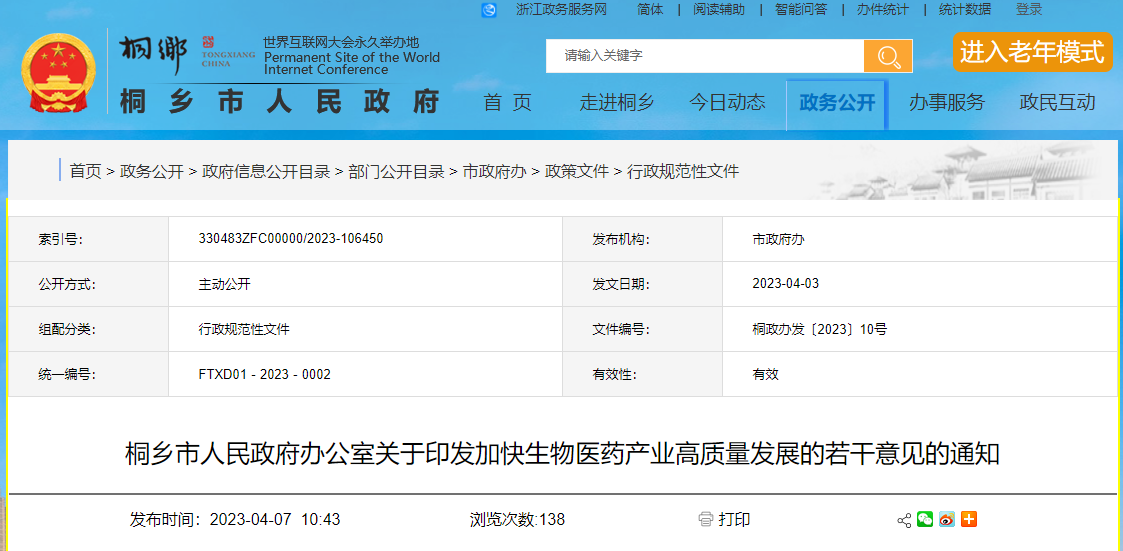Click the orange plus more-sharing icon

[x=968, y=519]
